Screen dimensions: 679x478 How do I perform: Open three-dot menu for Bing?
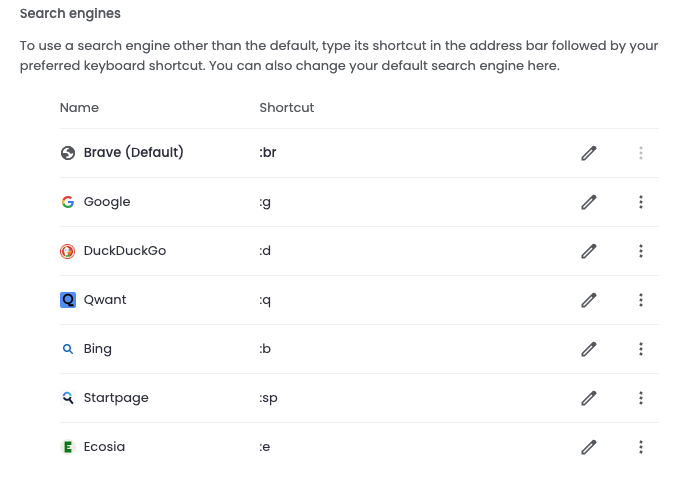(x=641, y=349)
